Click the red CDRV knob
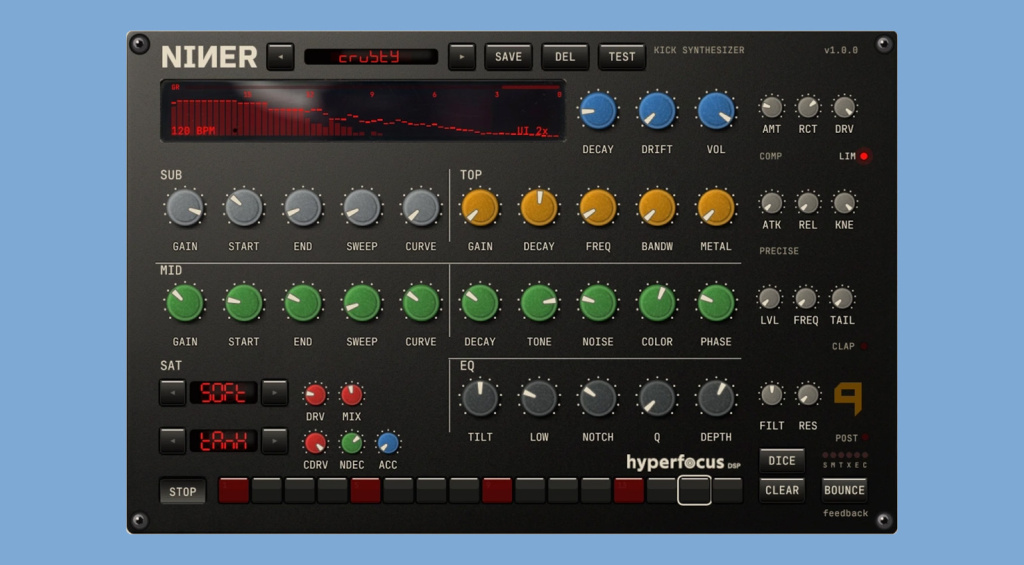Screen dimensions: 1024x565 click(x=315, y=443)
